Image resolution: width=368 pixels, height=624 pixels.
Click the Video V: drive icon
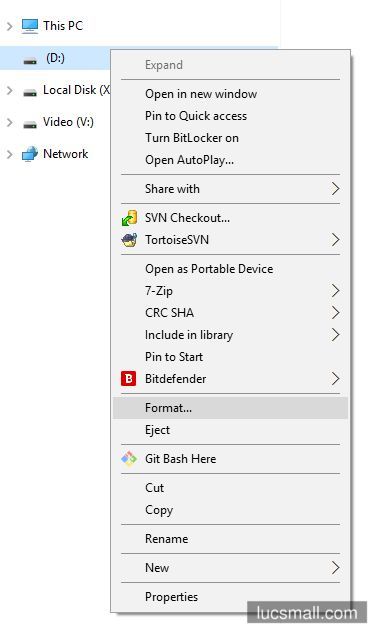(x=30, y=125)
